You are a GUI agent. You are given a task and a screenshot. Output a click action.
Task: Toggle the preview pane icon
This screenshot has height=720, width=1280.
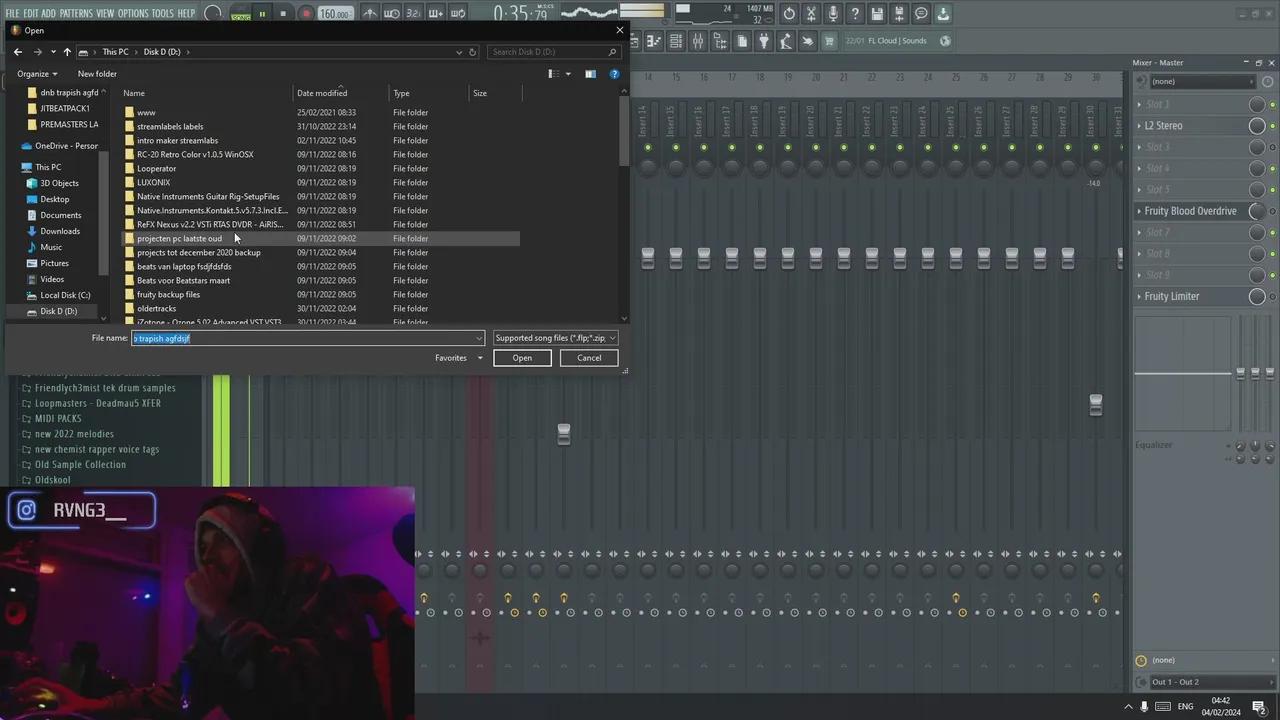[590, 74]
